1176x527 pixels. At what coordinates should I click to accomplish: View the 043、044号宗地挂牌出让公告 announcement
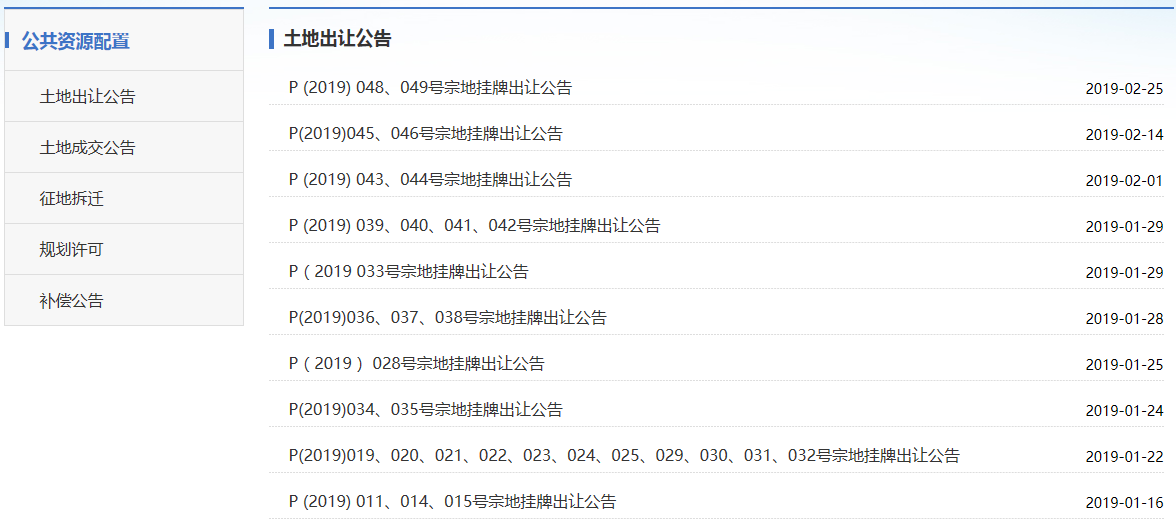point(430,180)
